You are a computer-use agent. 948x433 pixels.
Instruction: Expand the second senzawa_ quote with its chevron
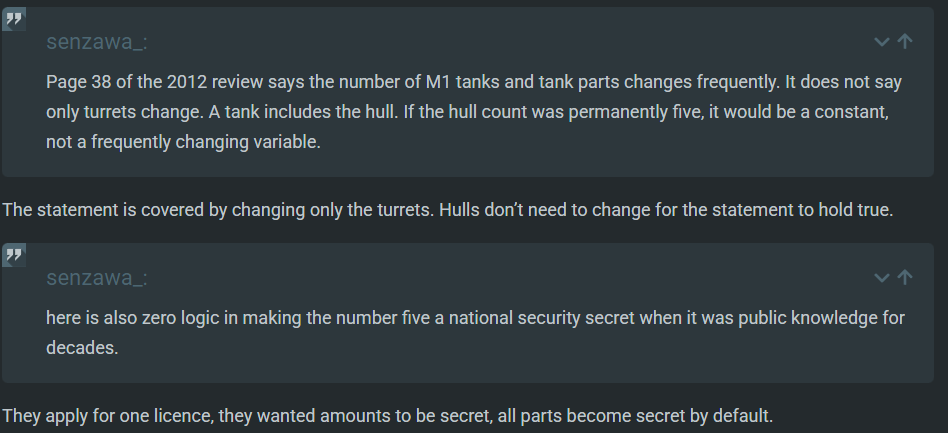881,277
